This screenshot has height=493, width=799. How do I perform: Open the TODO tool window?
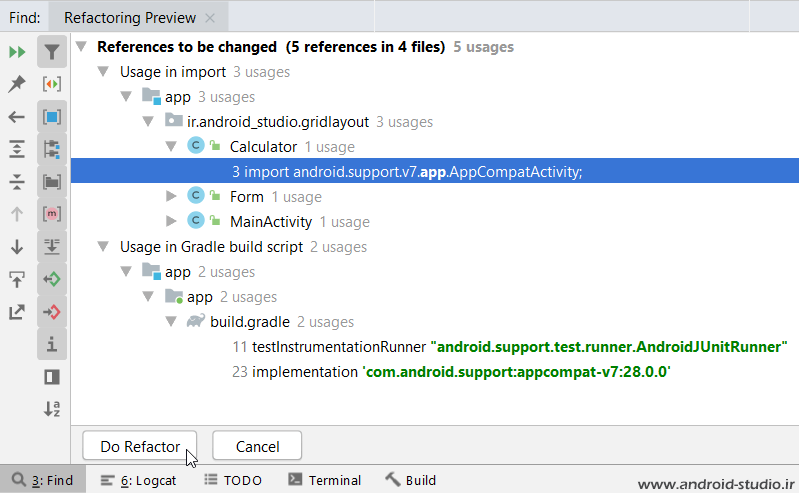tap(233, 480)
